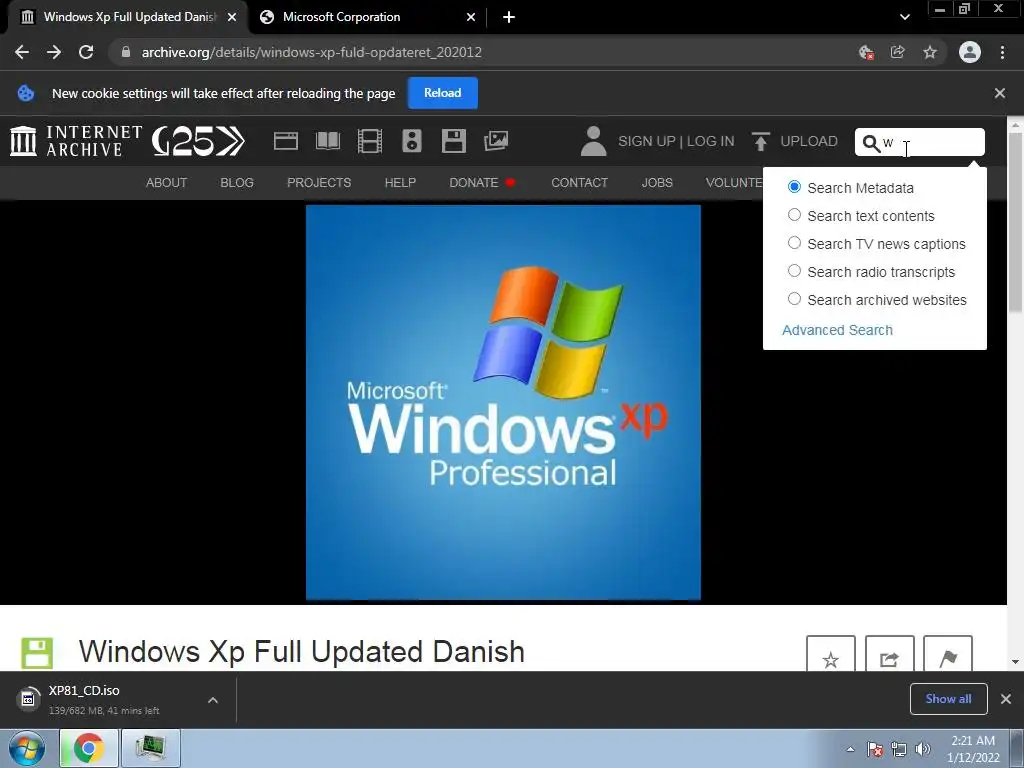Click SIGN UP link
Image resolution: width=1024 pixels, height=768 pixels.
click(647, 141)
